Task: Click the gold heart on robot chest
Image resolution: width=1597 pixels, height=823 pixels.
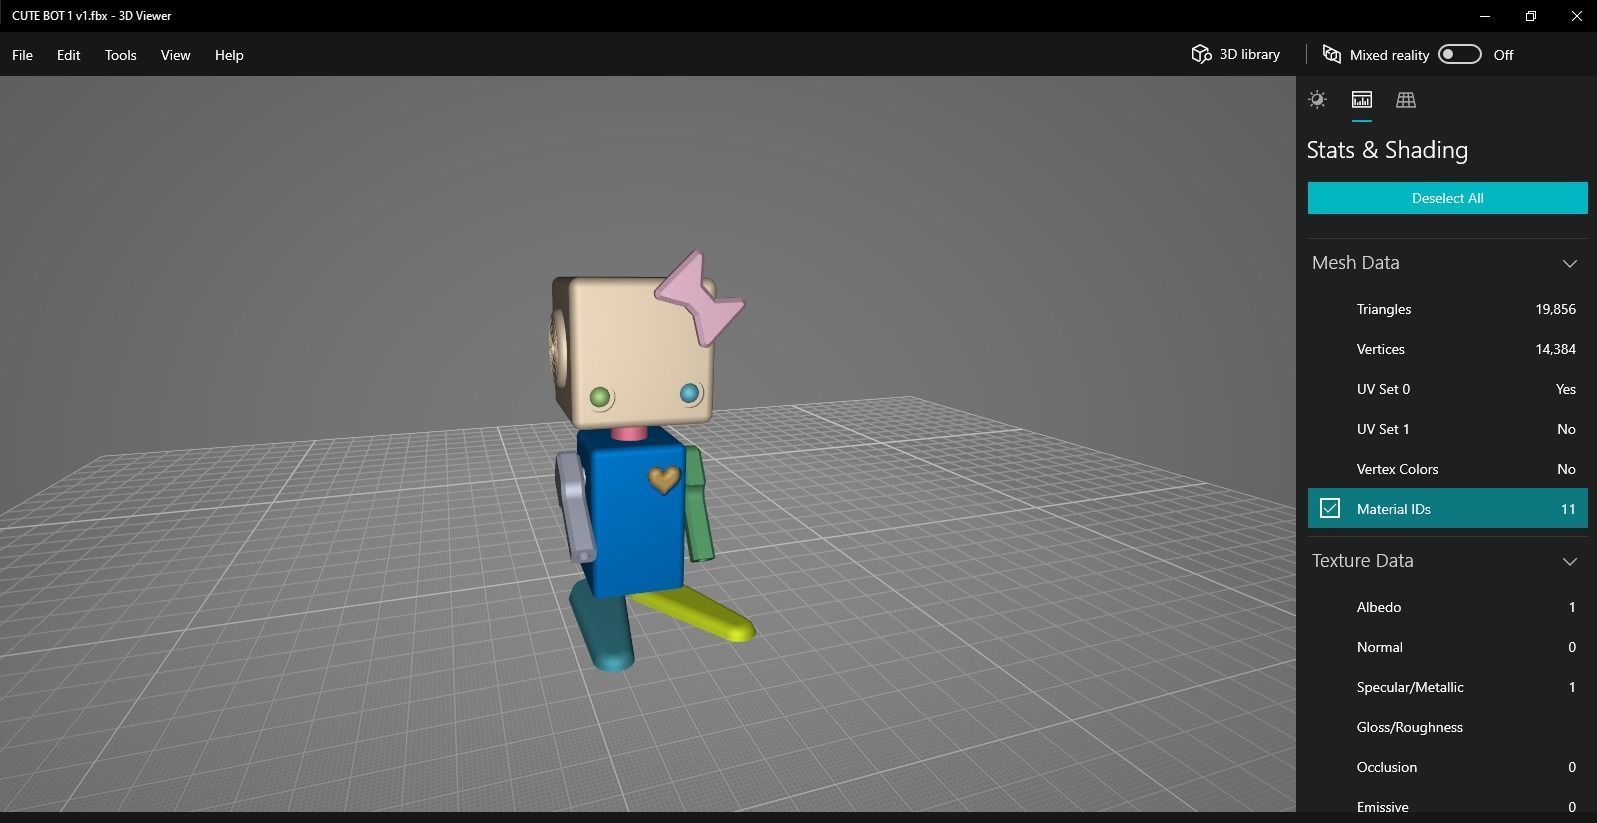Action: [663, 480]
